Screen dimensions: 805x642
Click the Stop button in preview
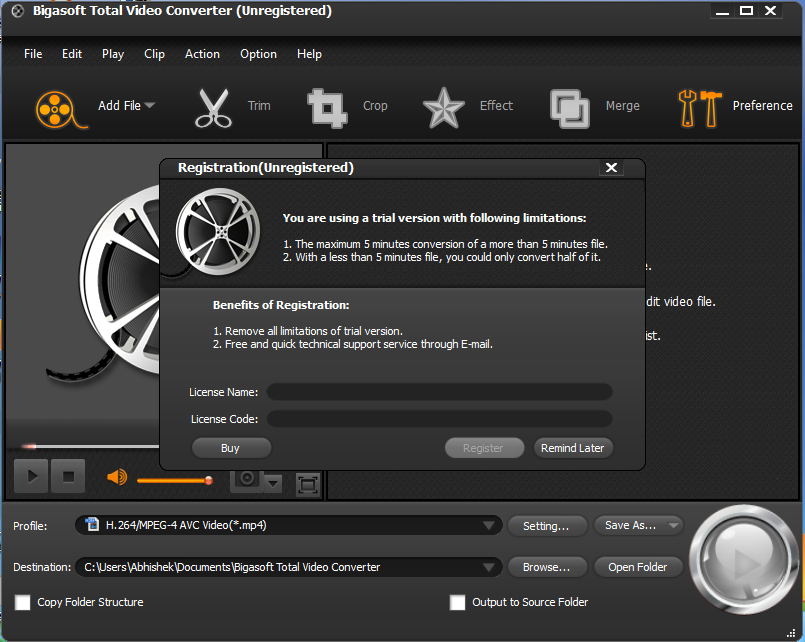68,476
